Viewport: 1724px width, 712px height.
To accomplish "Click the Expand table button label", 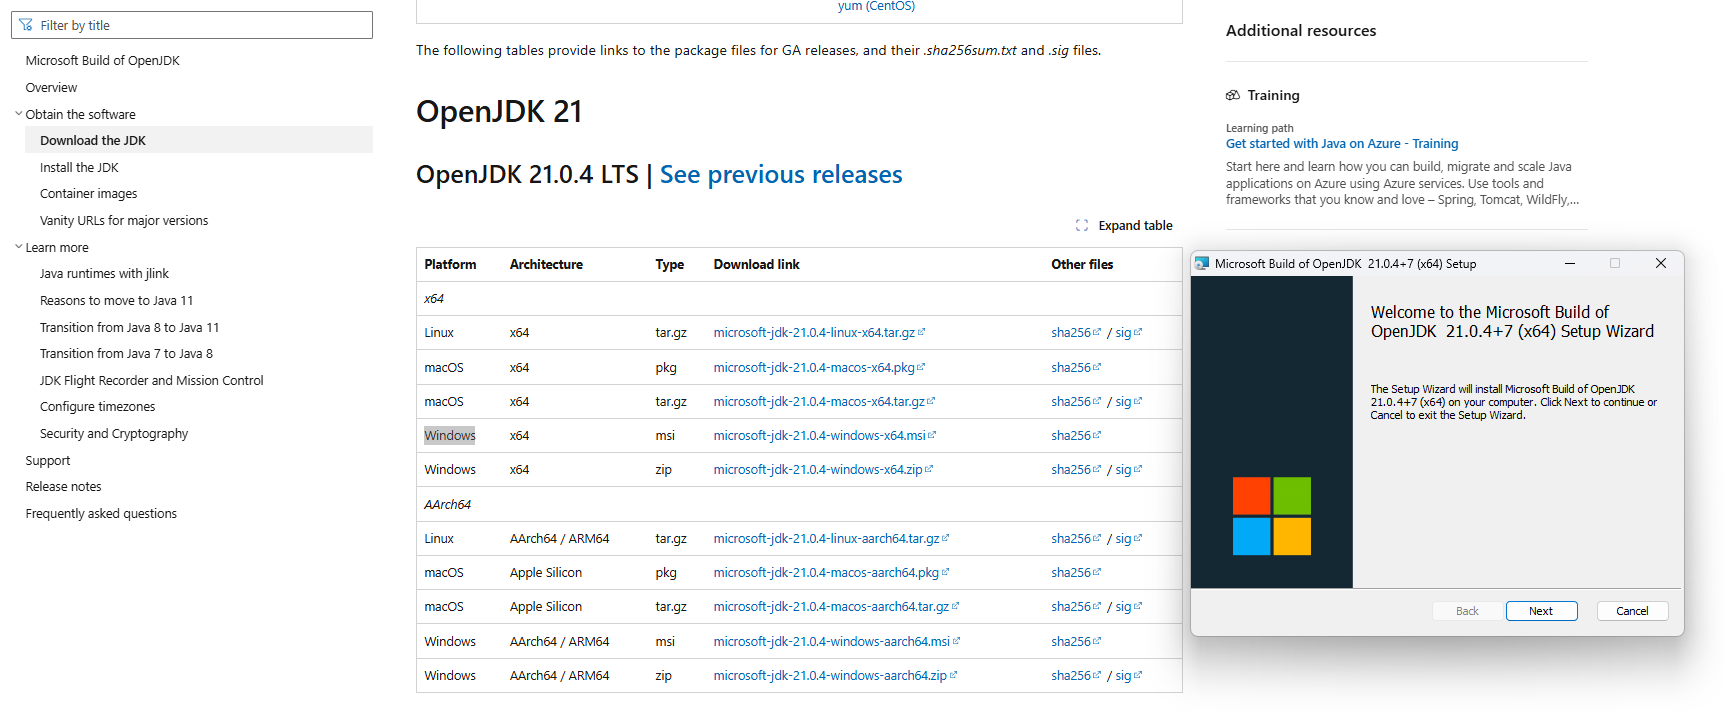I will click(x=1136, y=226).
